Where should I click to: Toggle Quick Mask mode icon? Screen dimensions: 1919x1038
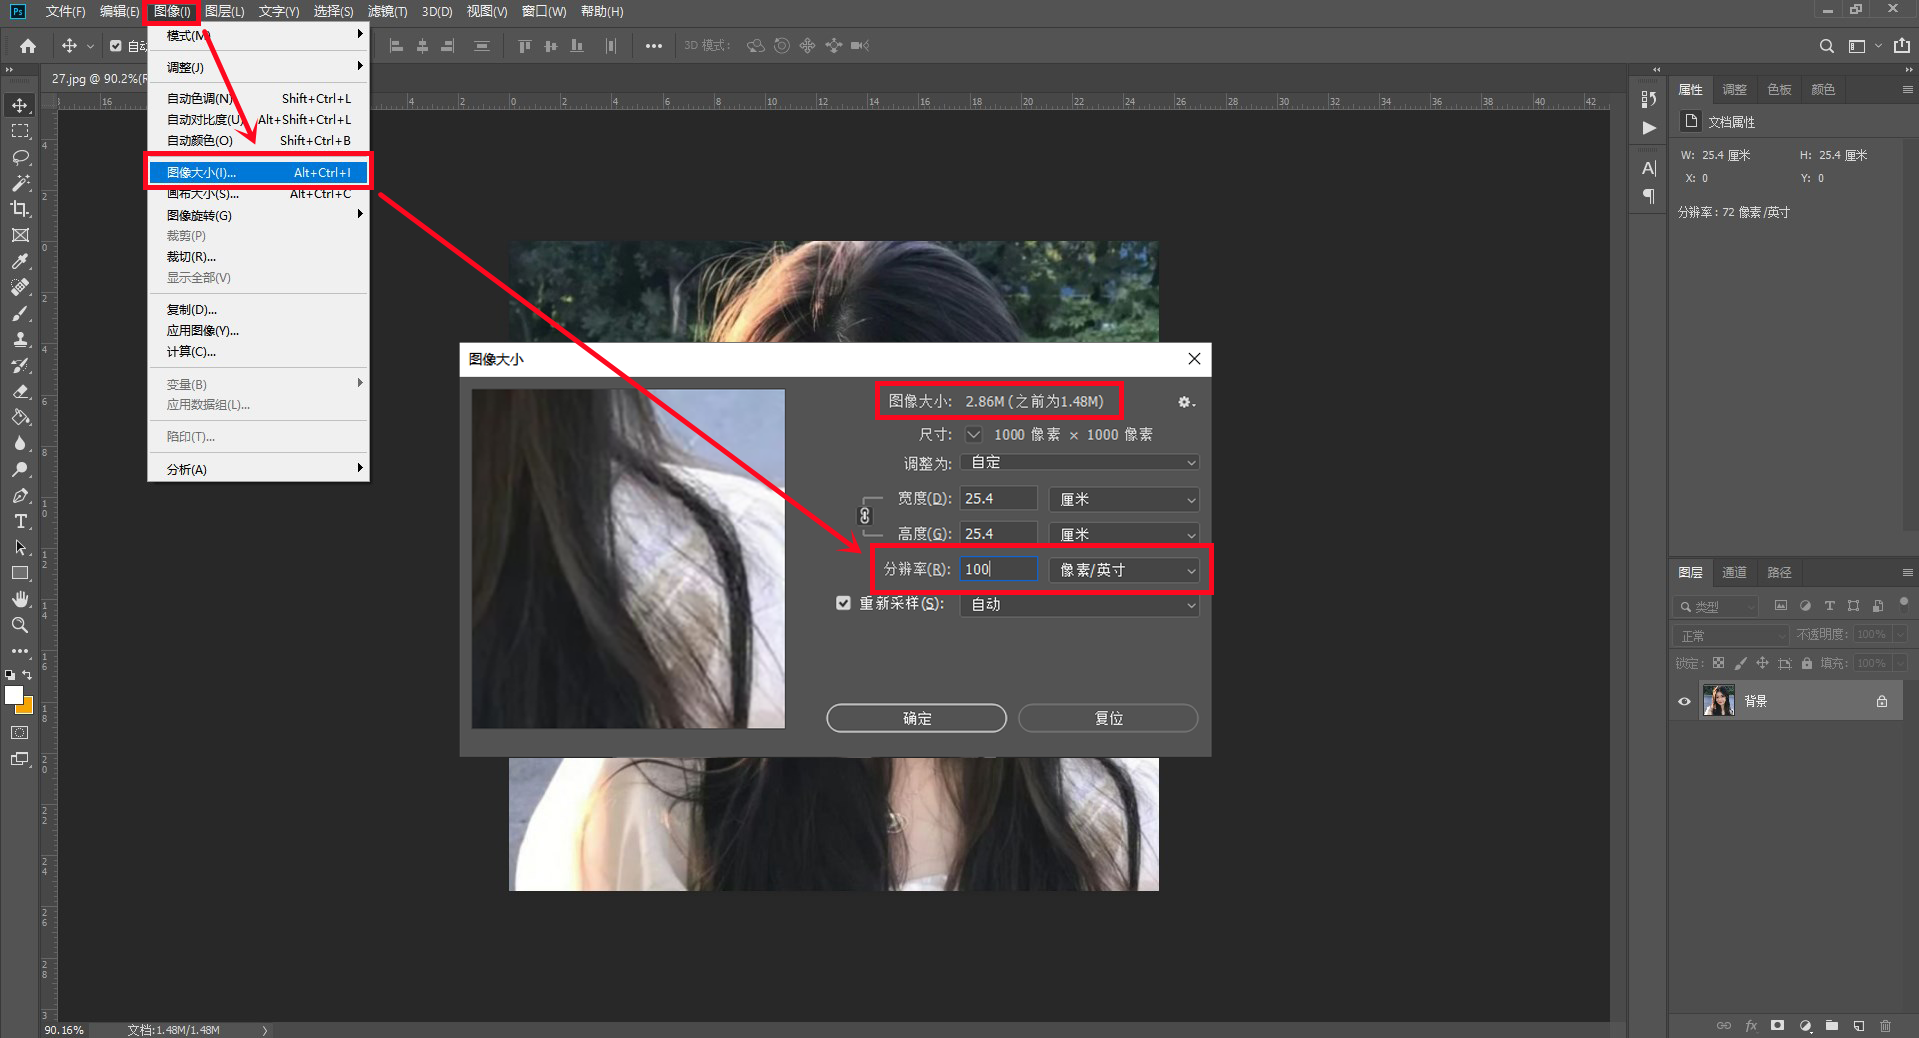coord(20,733)
